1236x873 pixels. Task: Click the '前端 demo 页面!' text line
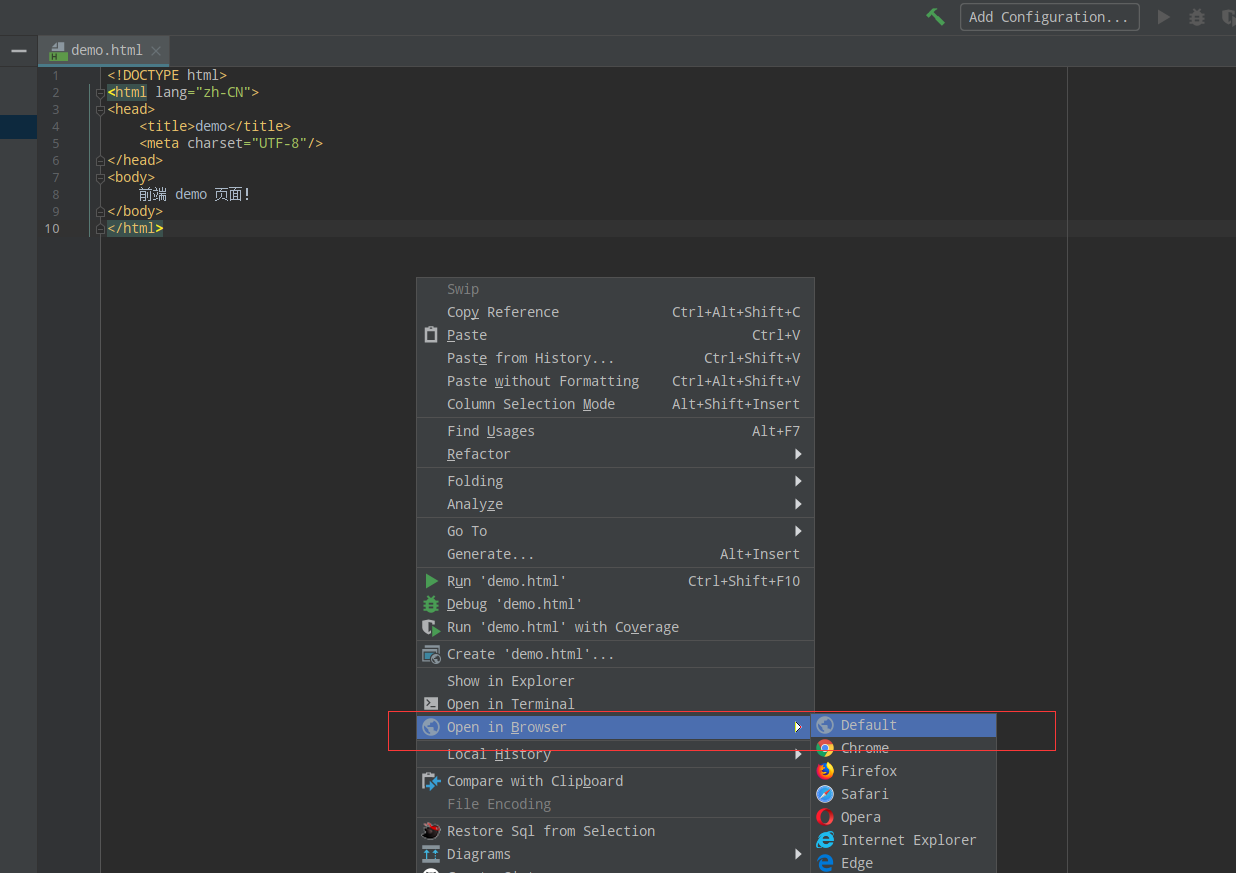[x=195, y=194]
